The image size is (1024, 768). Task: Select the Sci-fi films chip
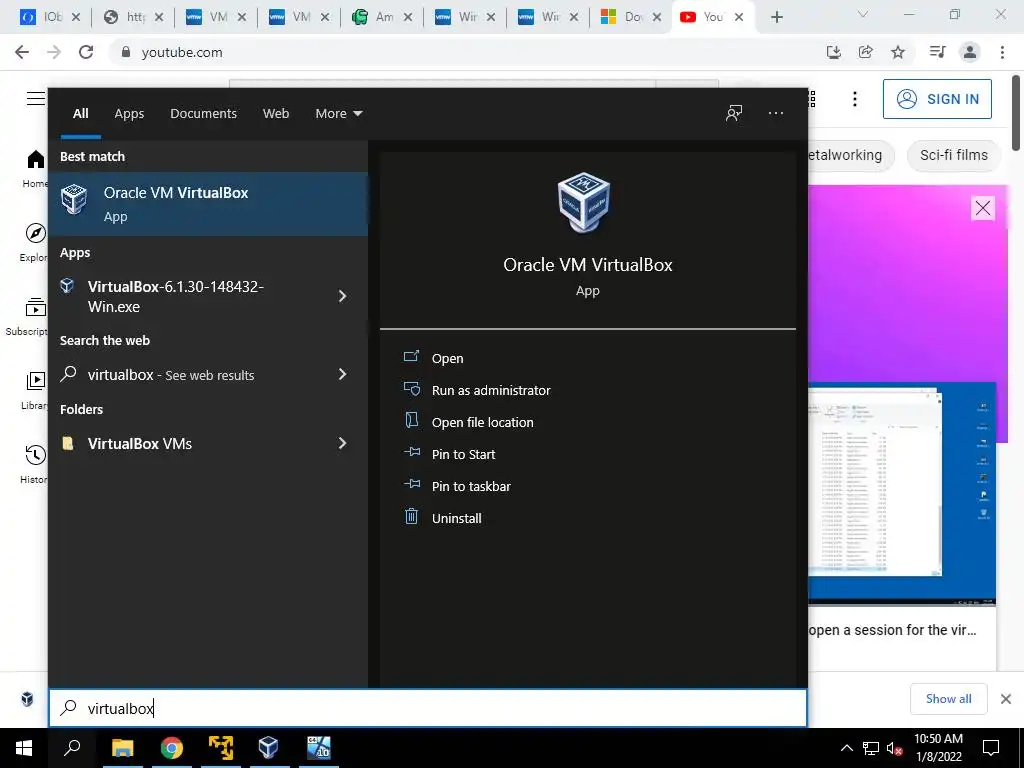point(953,155)
